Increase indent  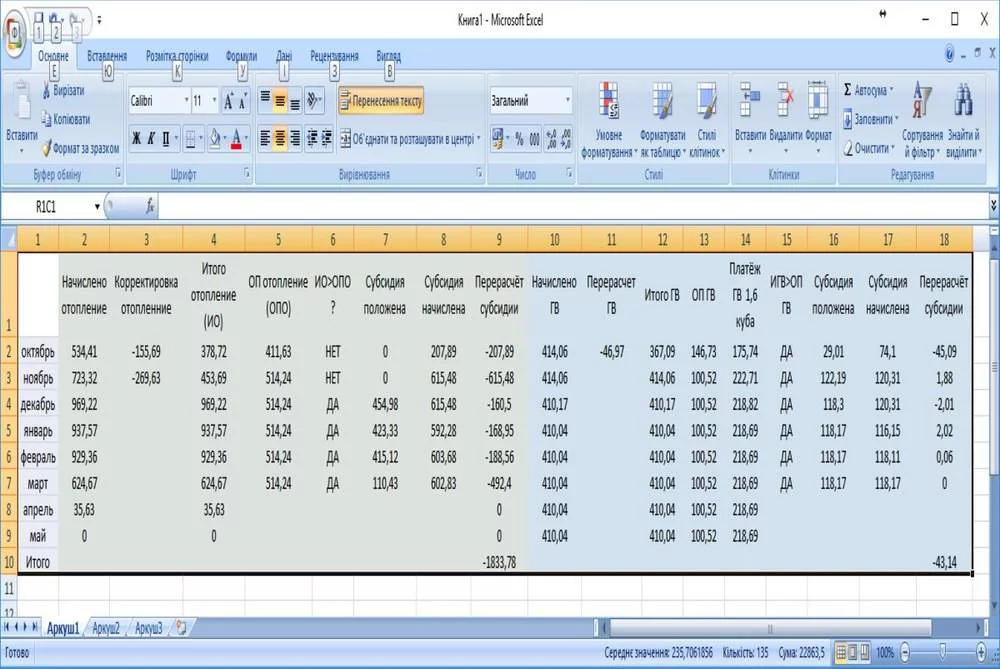point(327,138)
